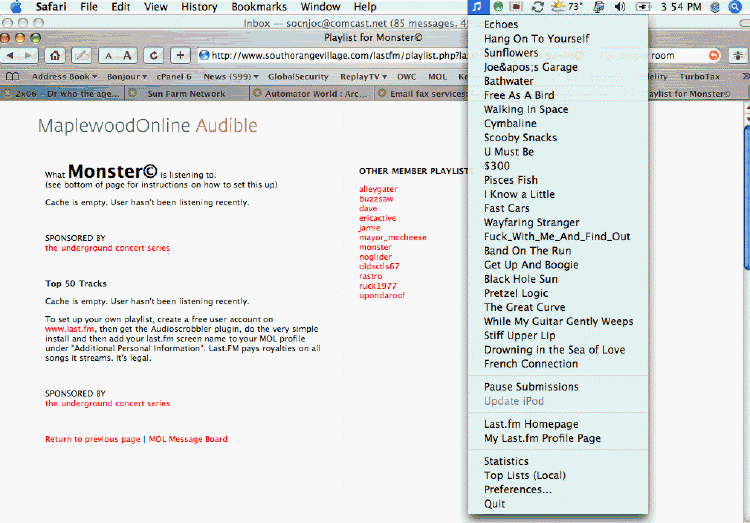
Task: Click the cPanel 6 bookmark
Action: (x=174, y=77)
